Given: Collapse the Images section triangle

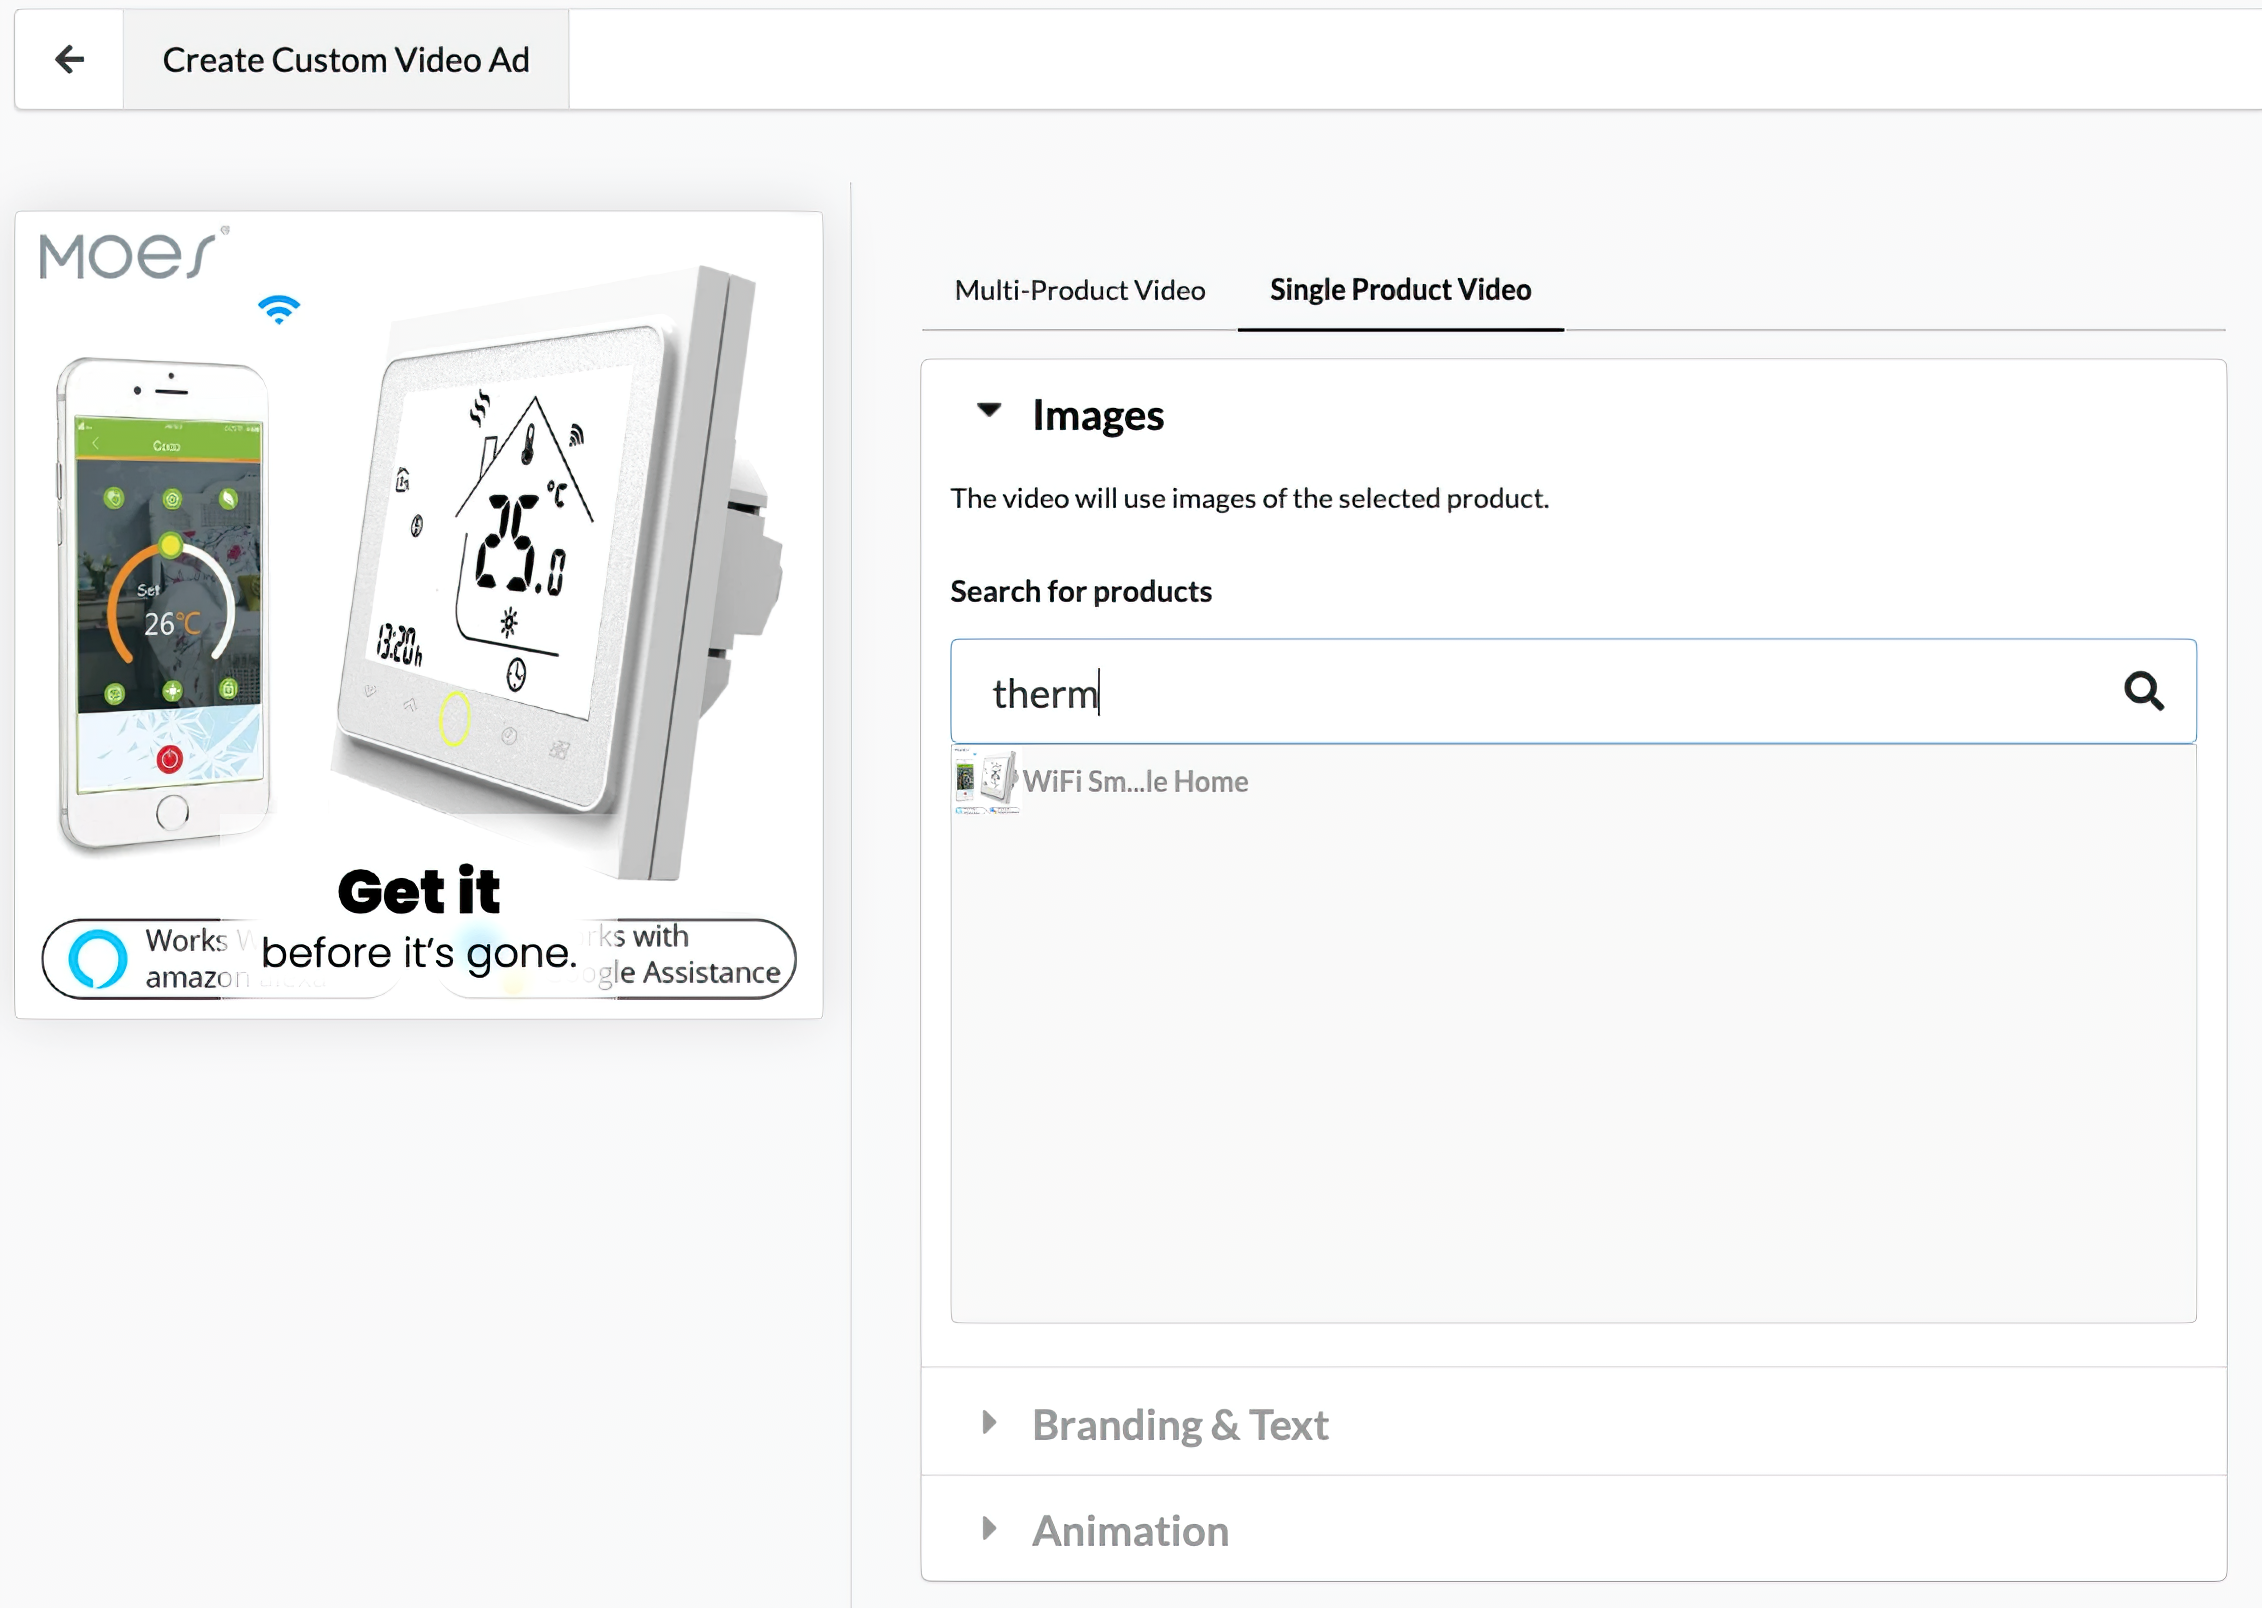Looking at the screenshot, I should click(988, 410).
